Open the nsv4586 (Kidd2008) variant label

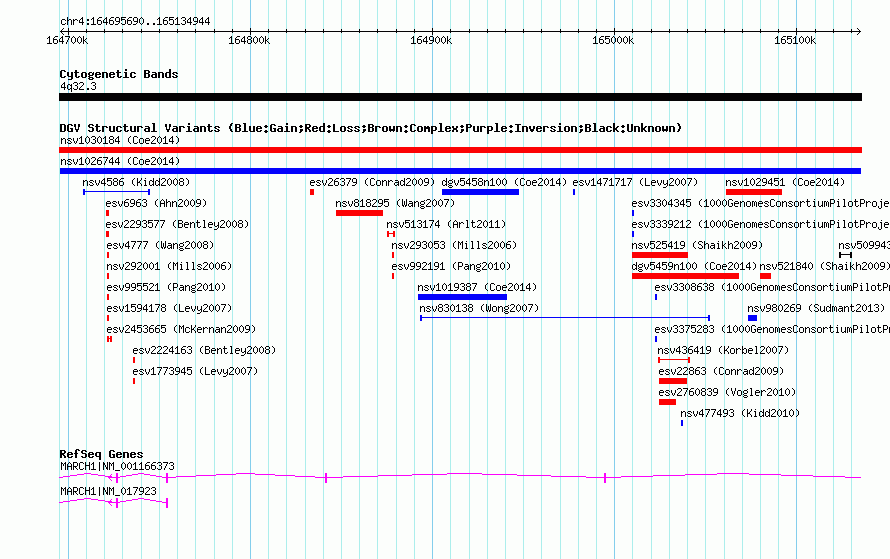click(x=136, y=182)
